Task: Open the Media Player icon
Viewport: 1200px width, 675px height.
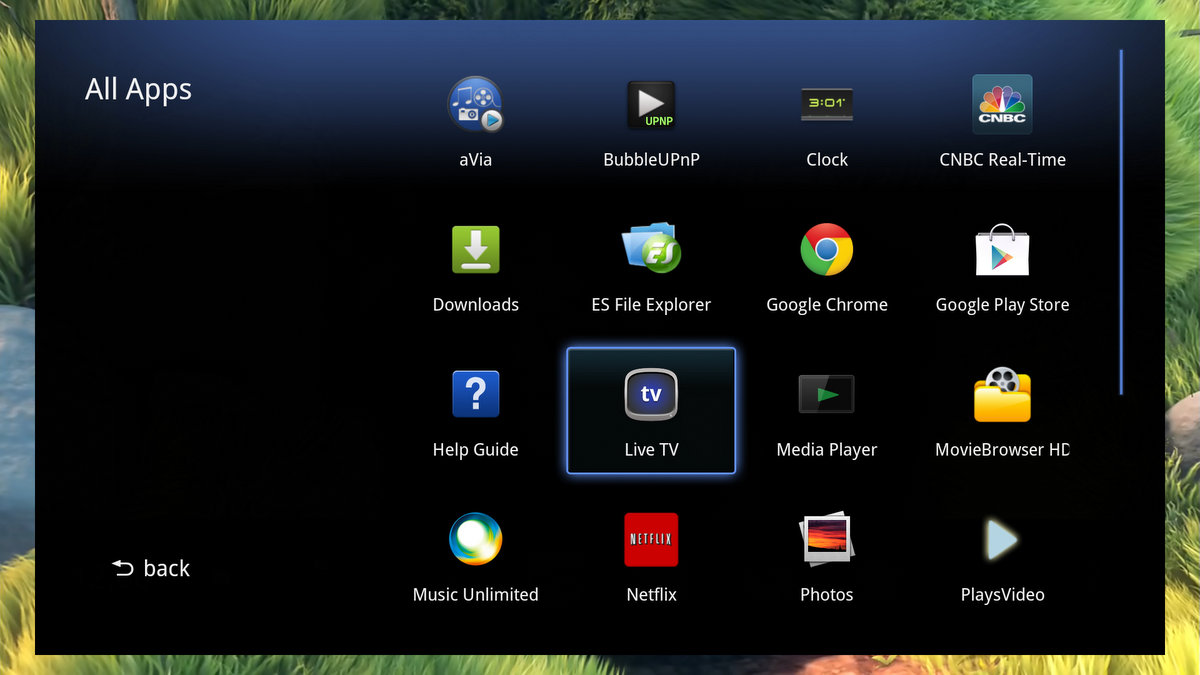Action: click(x=827, y=394)
